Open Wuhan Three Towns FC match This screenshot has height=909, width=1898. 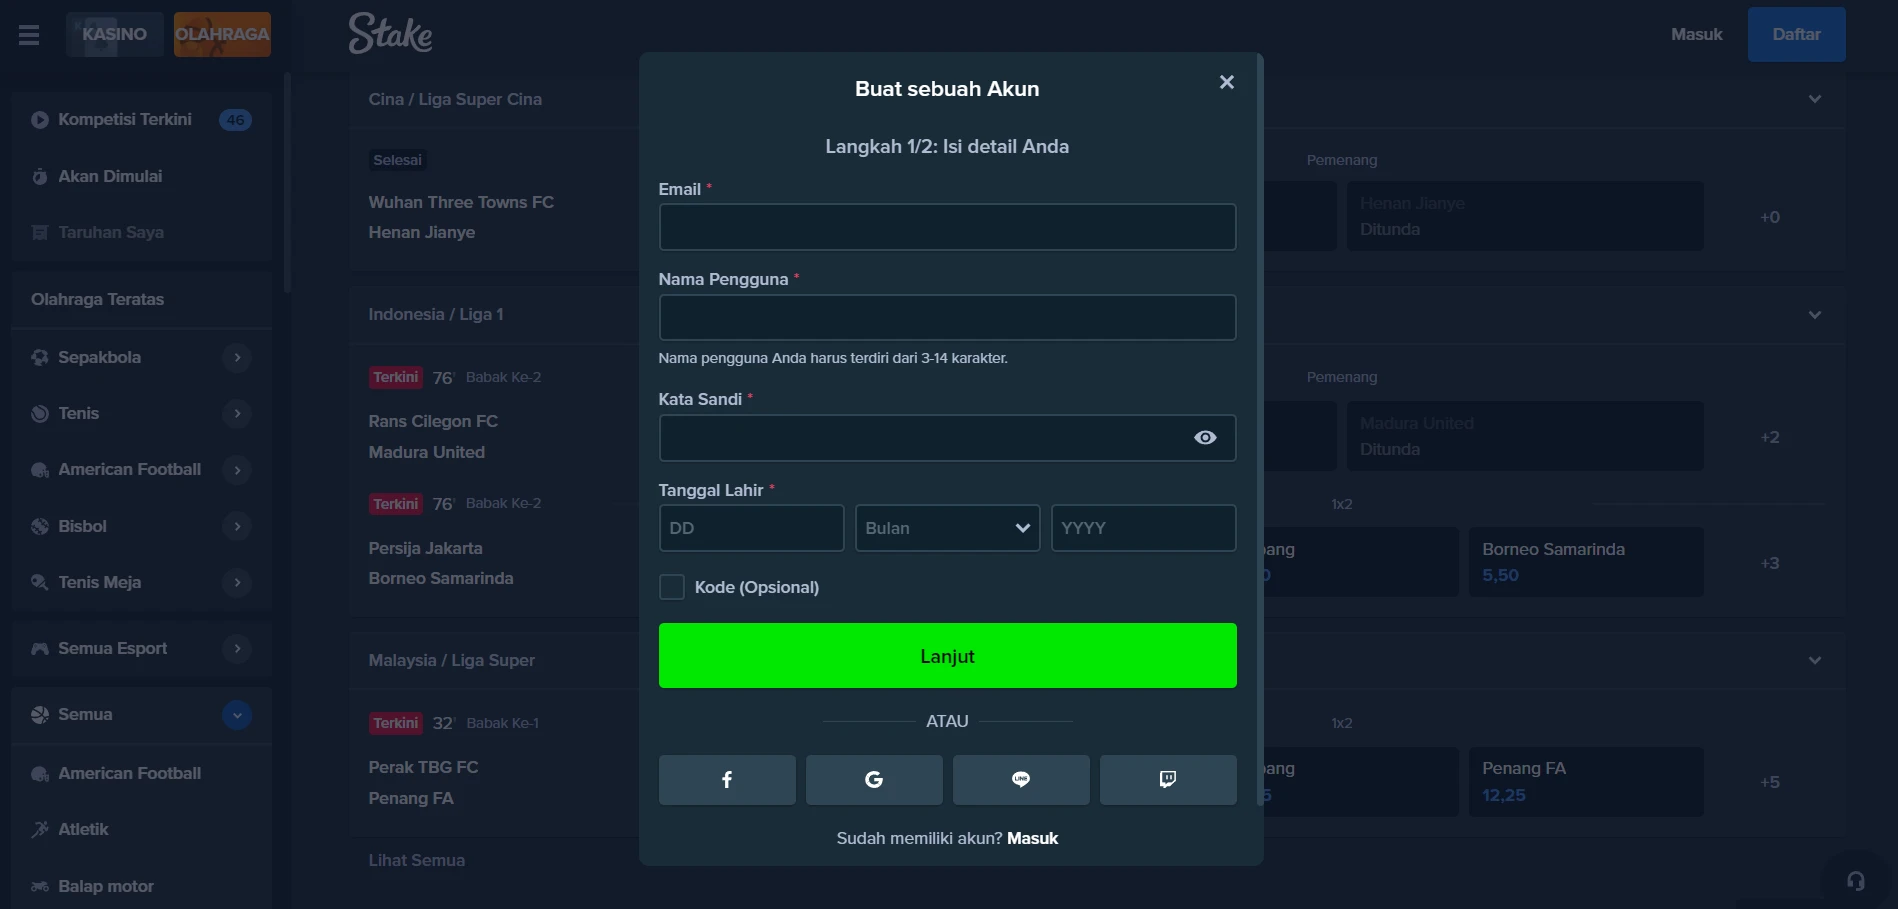tap(461, 217)
